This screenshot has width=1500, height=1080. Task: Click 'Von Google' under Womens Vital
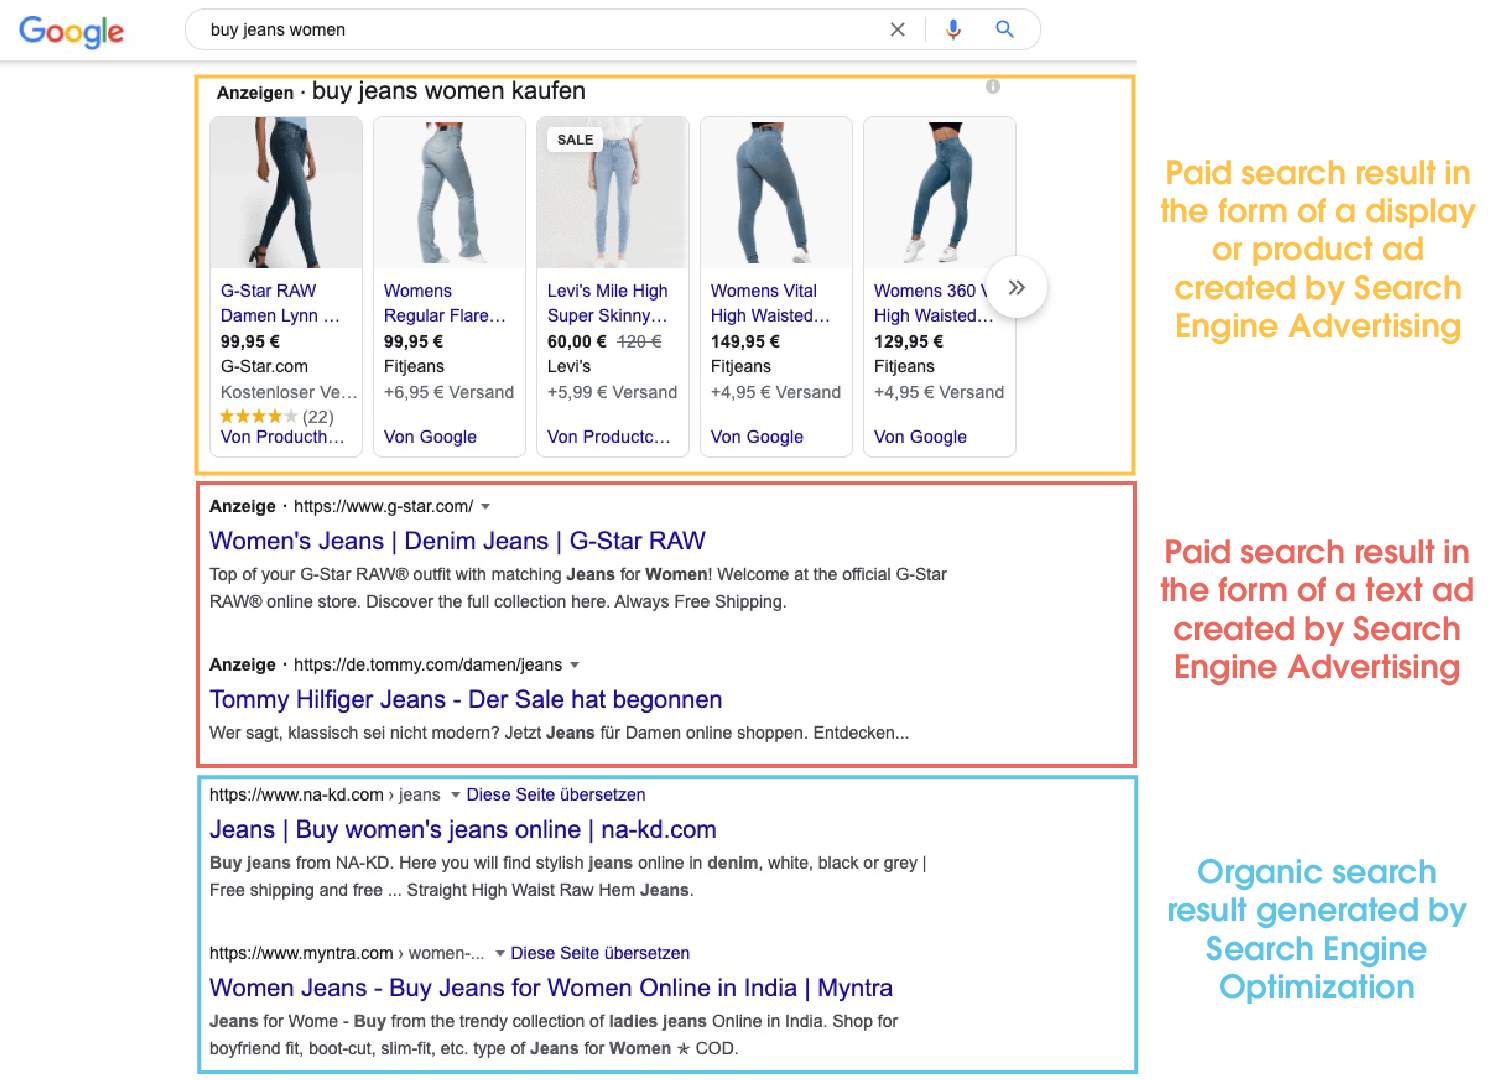(757, 437)
